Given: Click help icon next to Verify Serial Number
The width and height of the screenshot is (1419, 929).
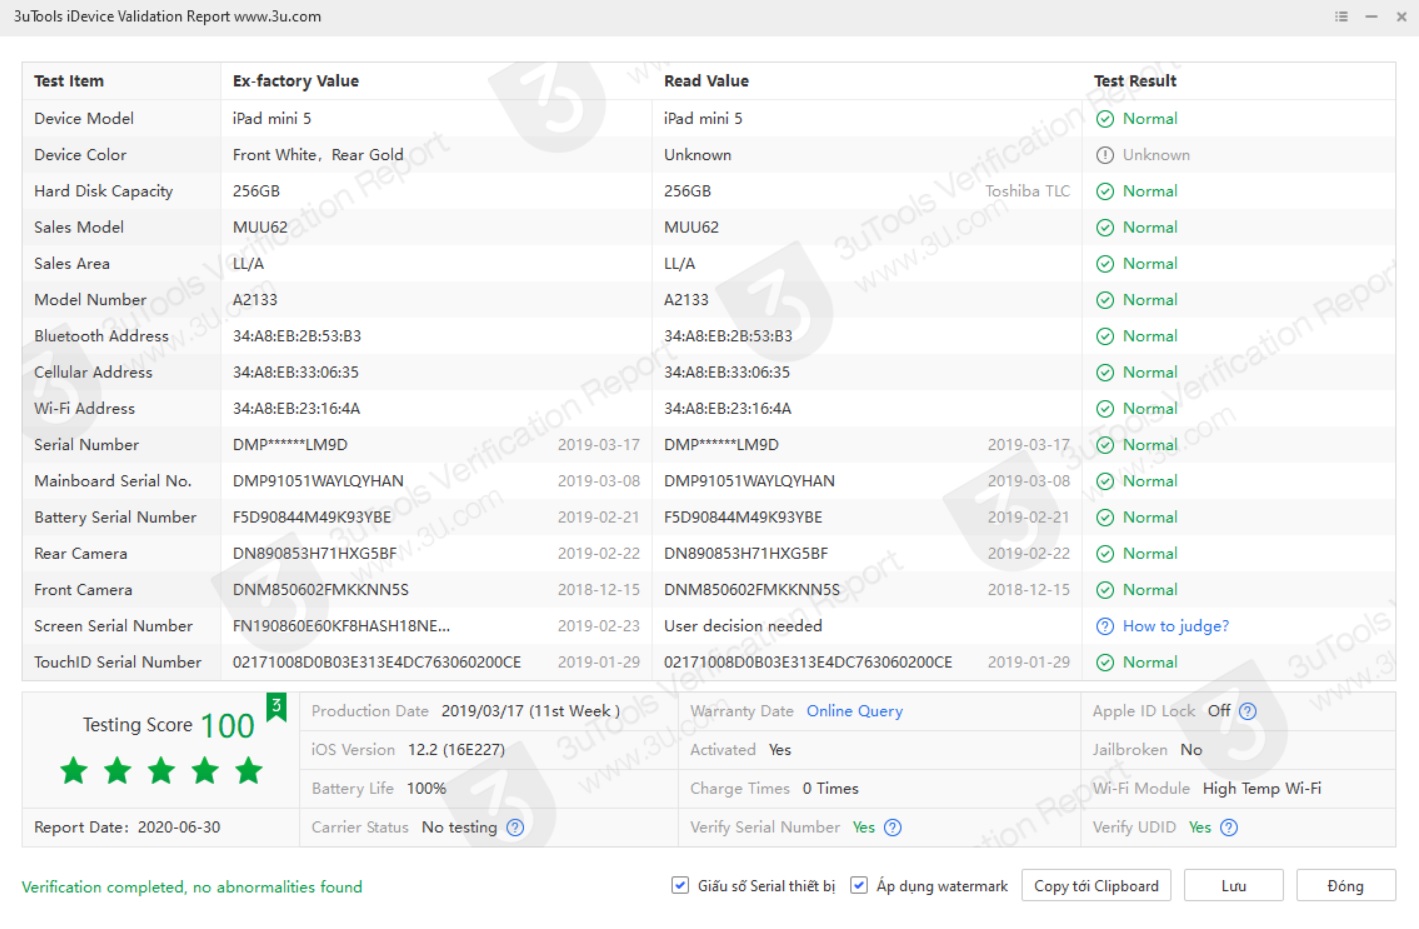Looking at the screenshot, I should (893, 827).
